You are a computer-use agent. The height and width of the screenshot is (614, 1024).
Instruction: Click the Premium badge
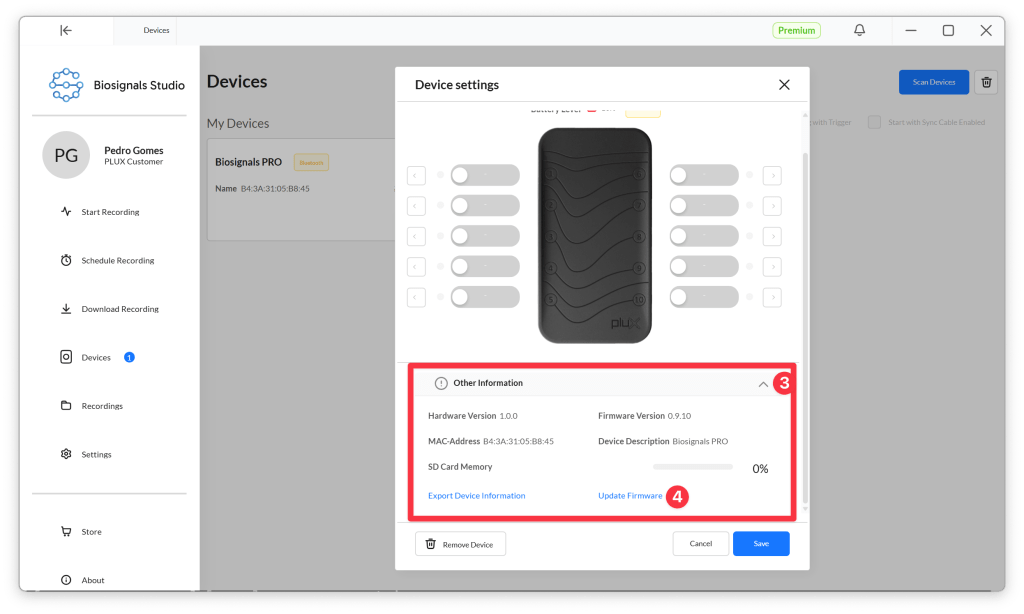point(797,30)
